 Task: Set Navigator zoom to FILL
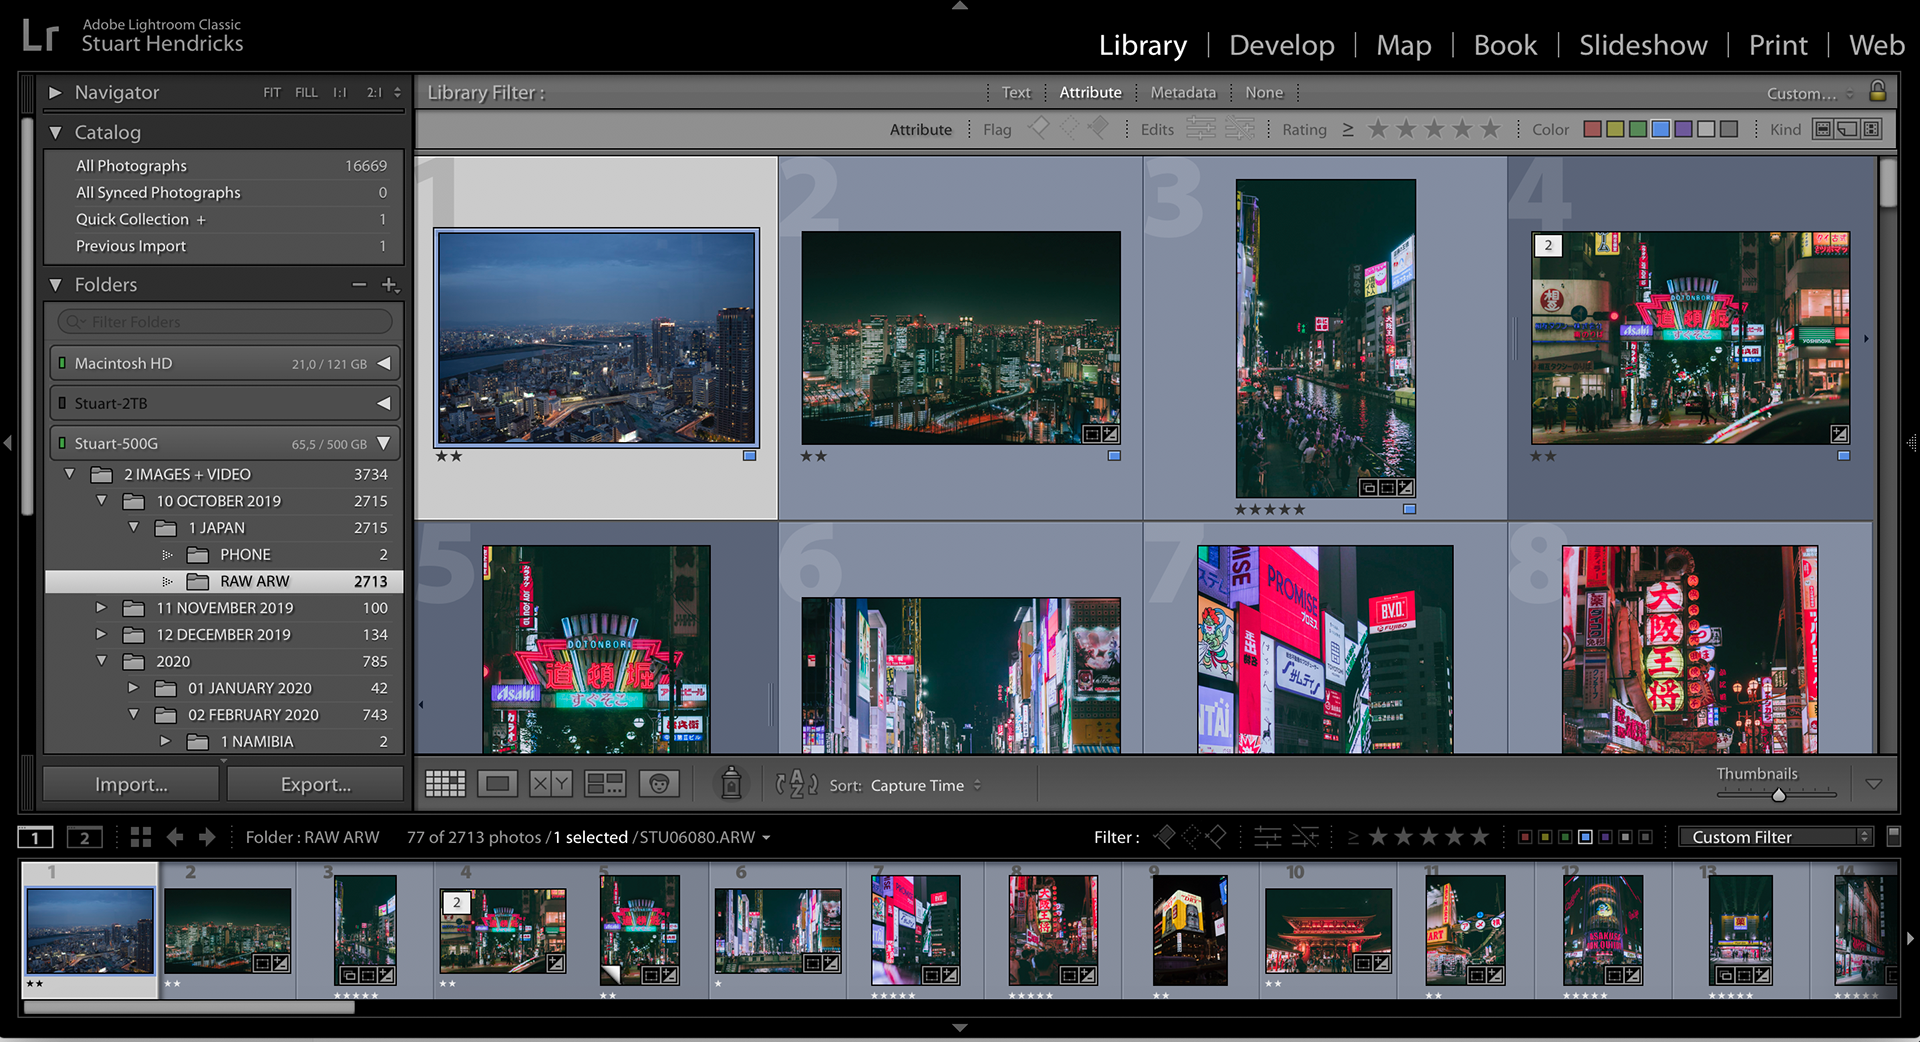tap(306, 92)
